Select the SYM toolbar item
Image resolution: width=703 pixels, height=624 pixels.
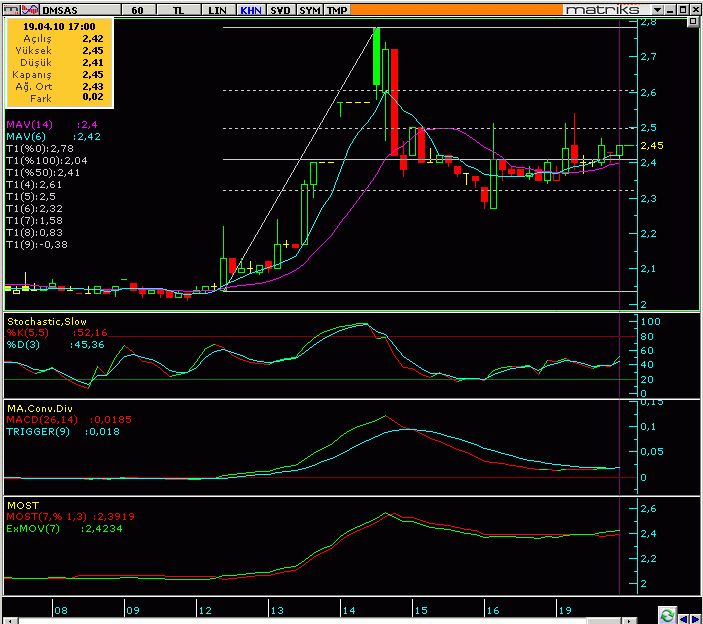click(x=310, y=8)
